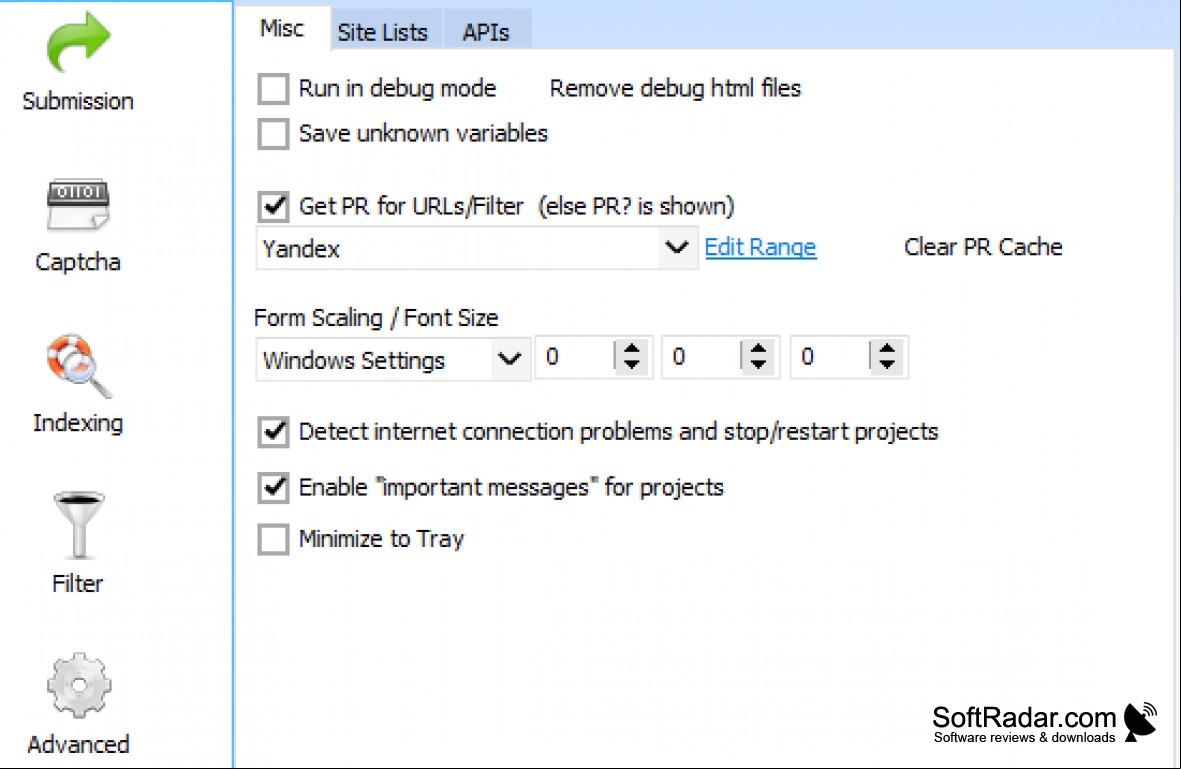Select the Captcha icon in sidebar

pos(78,204)
